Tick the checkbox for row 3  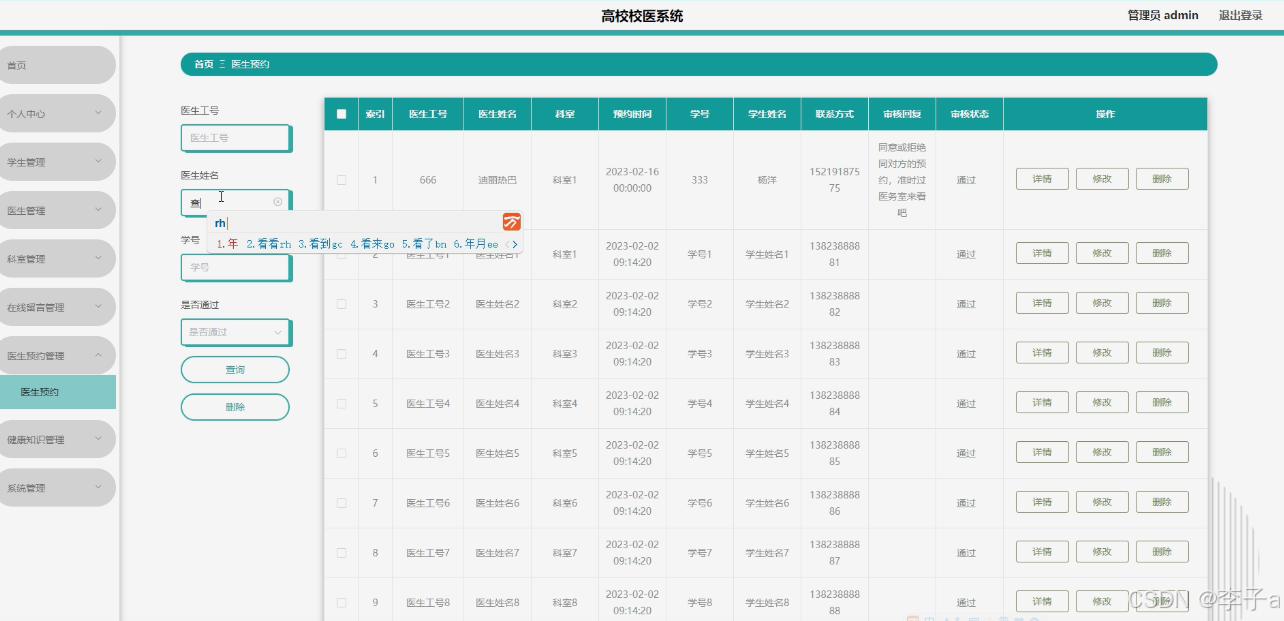pos(341,304)
